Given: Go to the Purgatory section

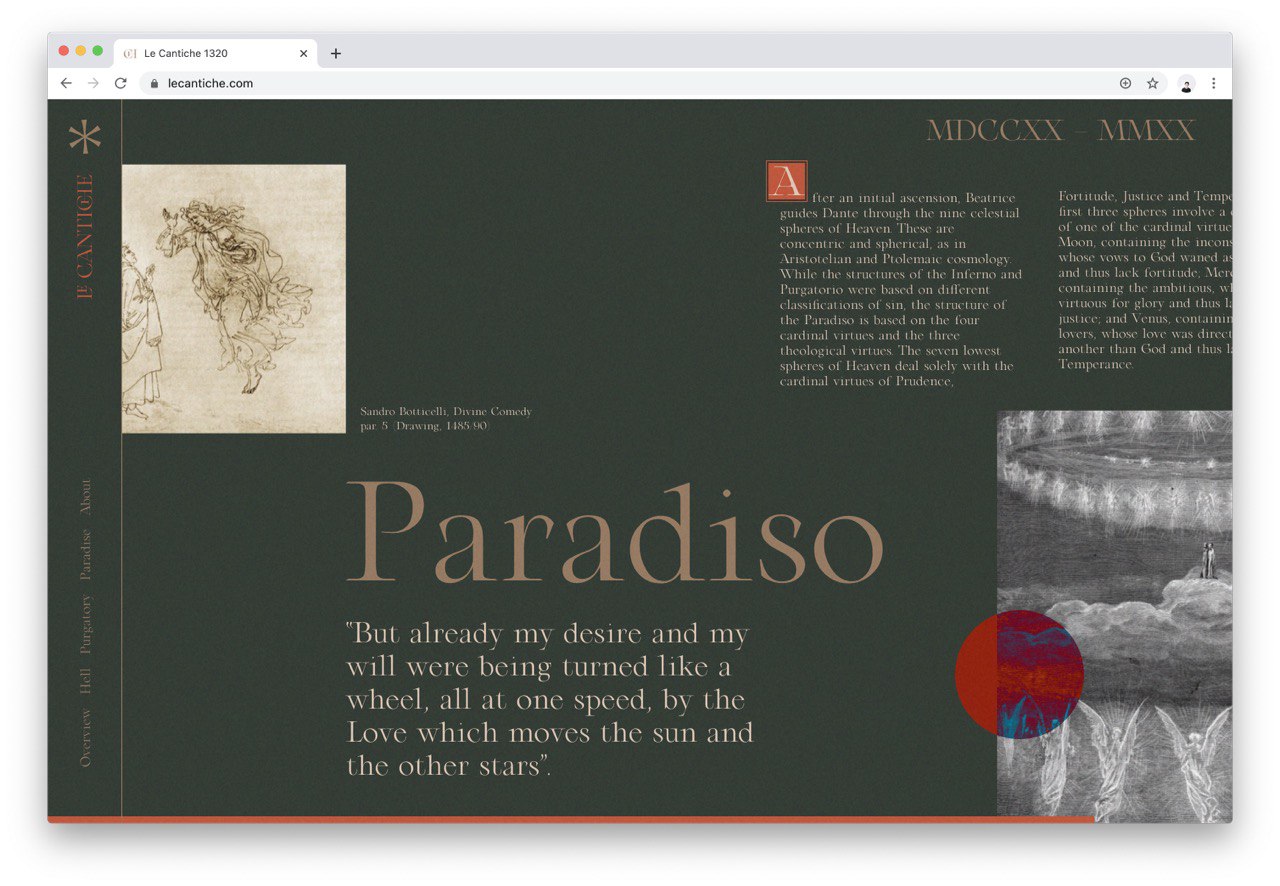Looking at the screenshot, I should [85, 624].
